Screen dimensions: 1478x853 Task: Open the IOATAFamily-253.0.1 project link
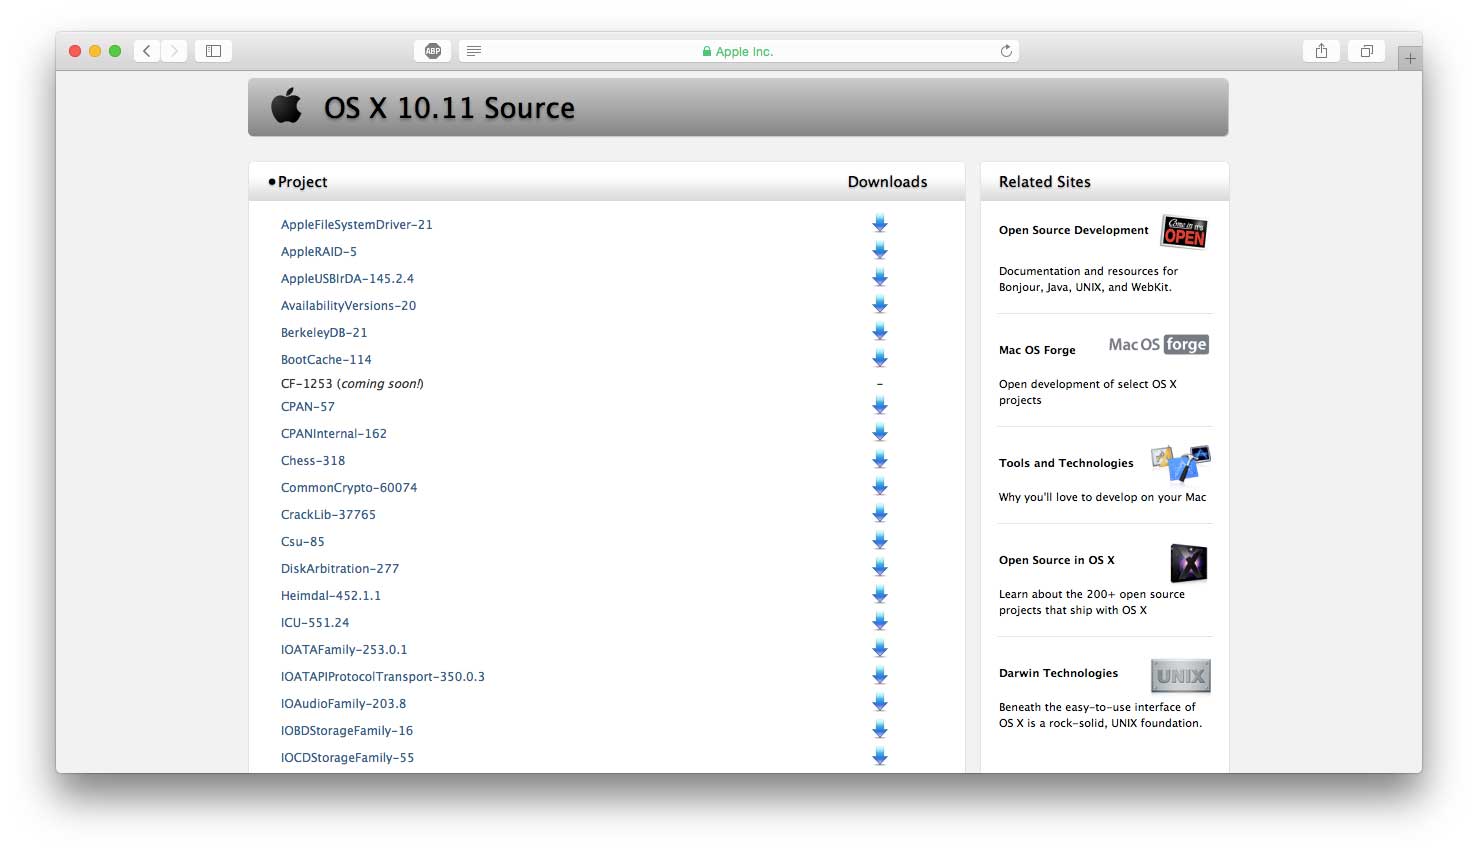point(344,650)
